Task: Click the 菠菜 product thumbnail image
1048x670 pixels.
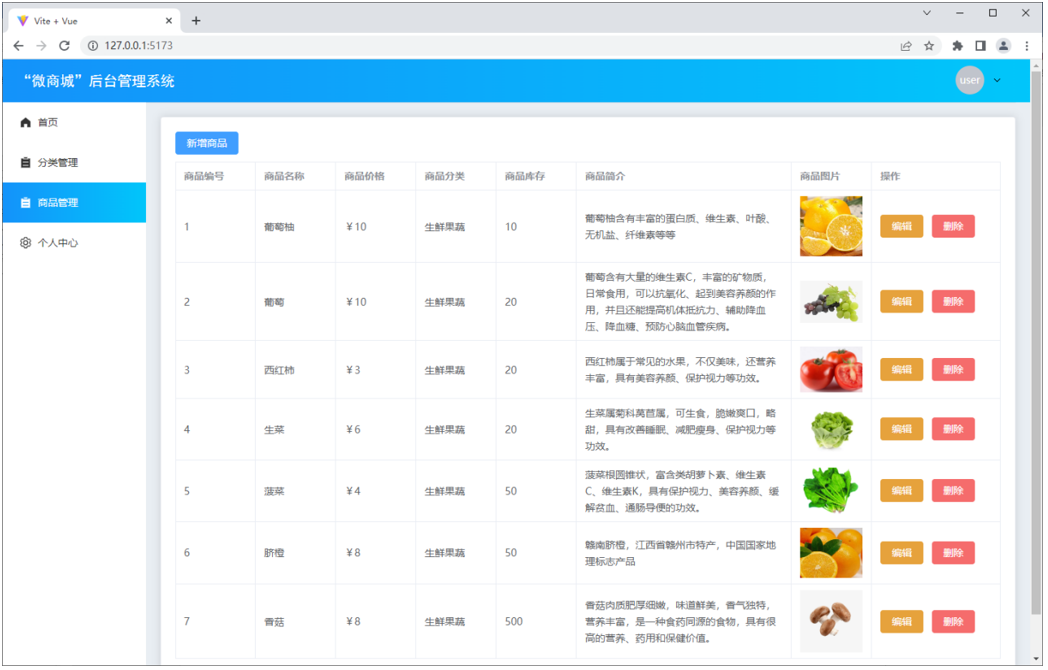Action: [x=830, y=491]
